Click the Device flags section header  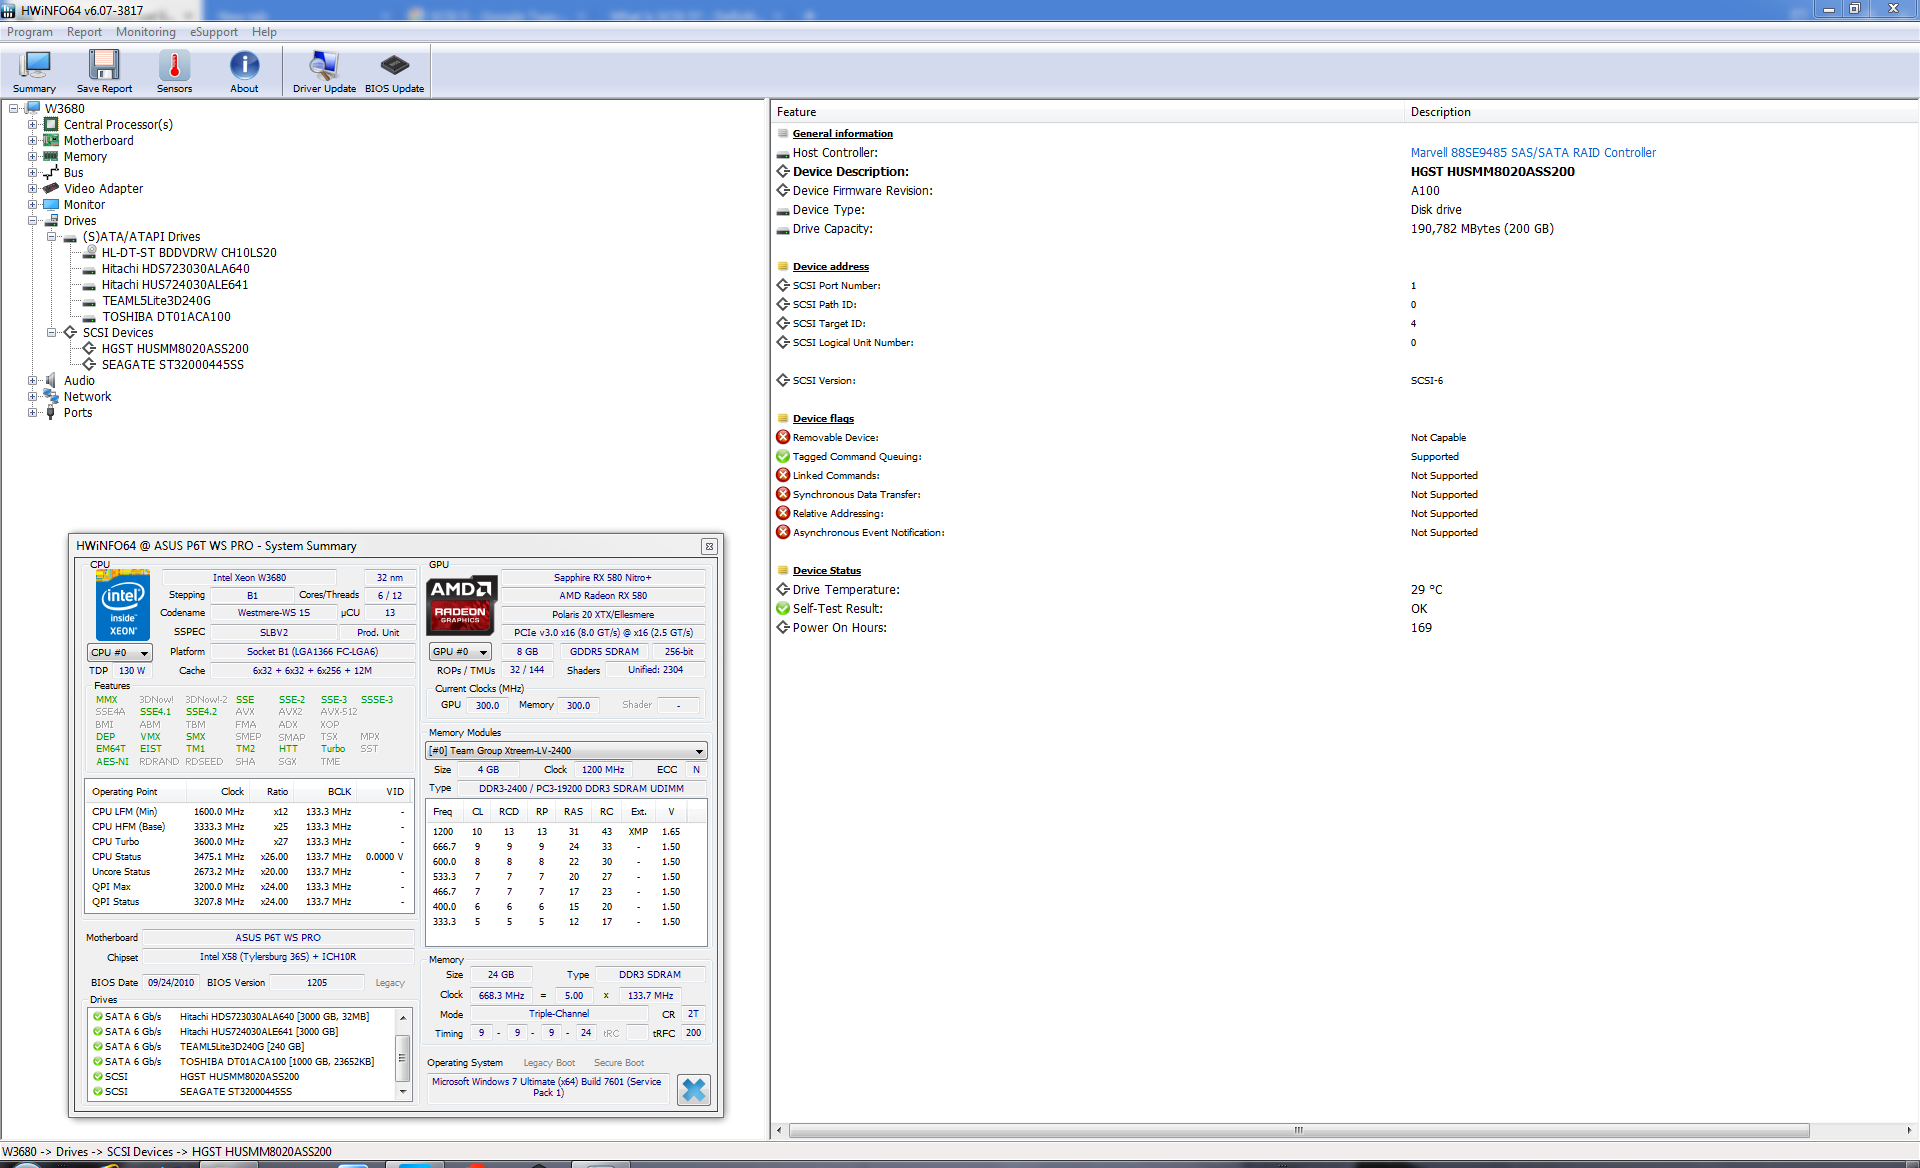823,419
